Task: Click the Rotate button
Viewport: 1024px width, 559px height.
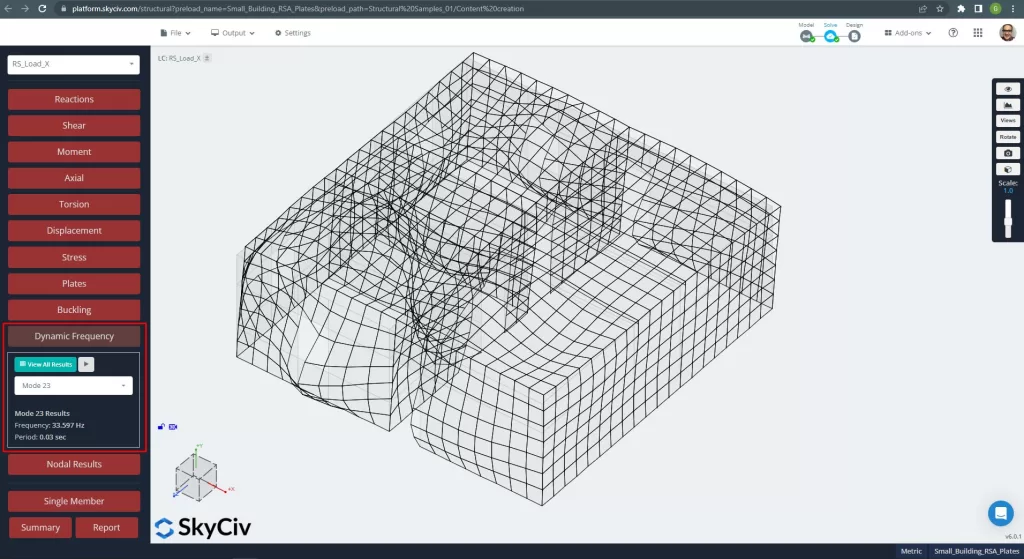Action: [x=1008, y=137]
